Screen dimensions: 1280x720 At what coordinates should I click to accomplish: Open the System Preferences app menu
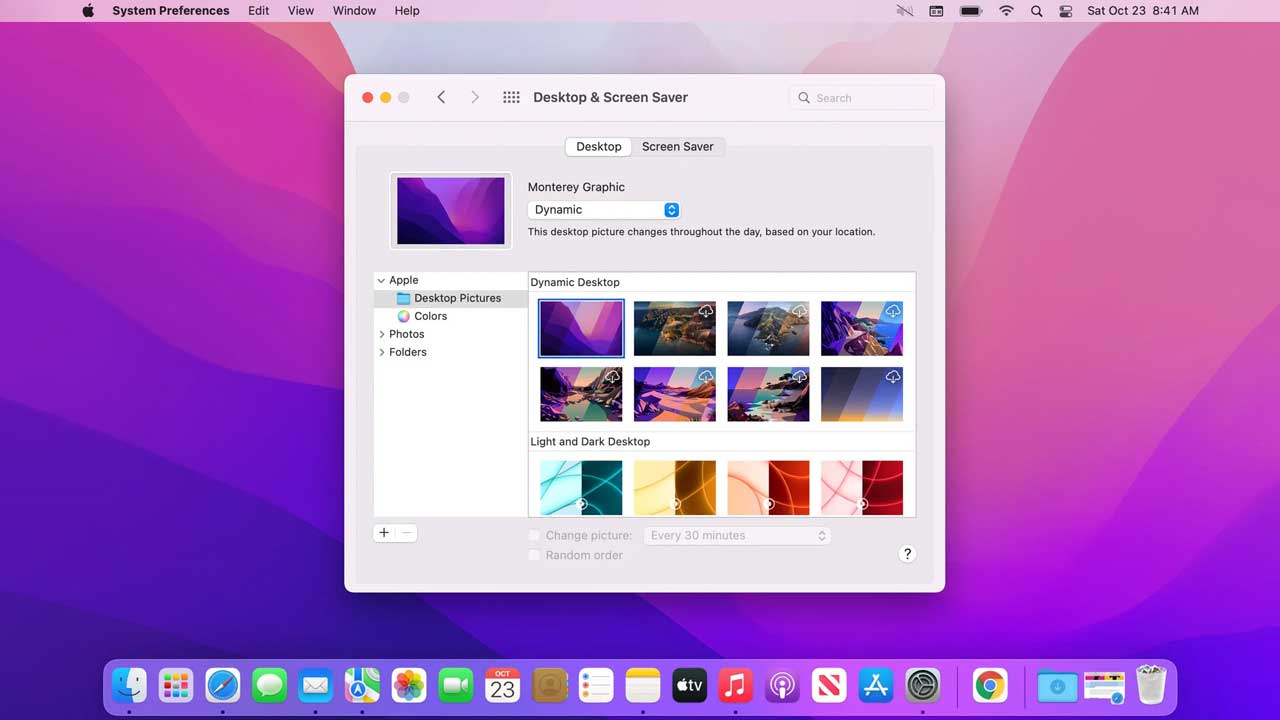[171, 11]
